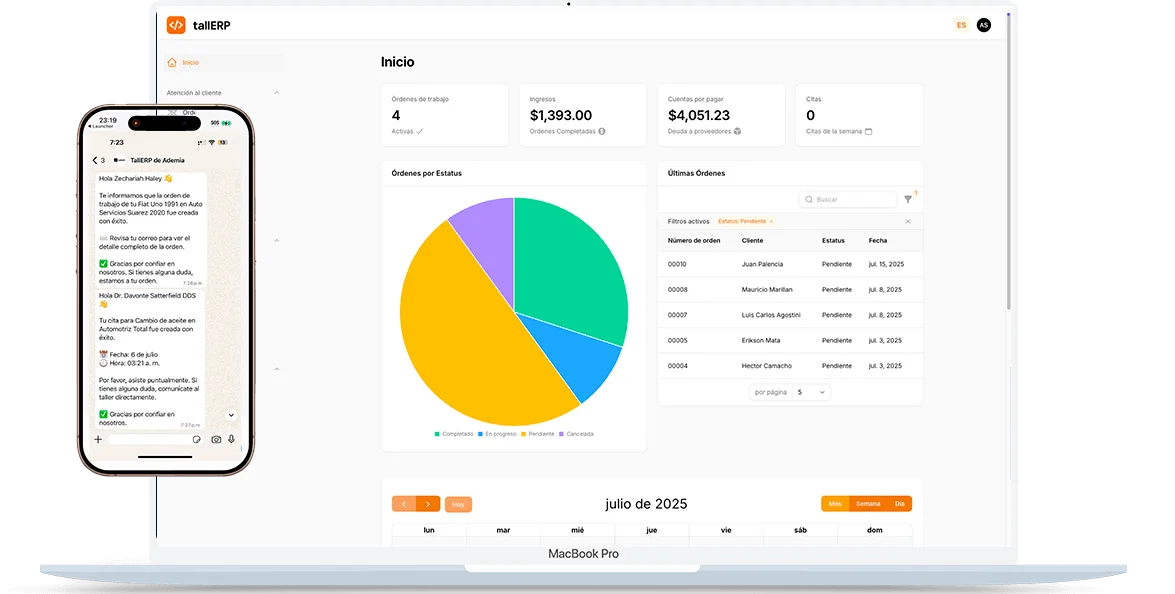Select client Hector Camacho
Screen dimensions: 1175x594
(x=767, y=366)
